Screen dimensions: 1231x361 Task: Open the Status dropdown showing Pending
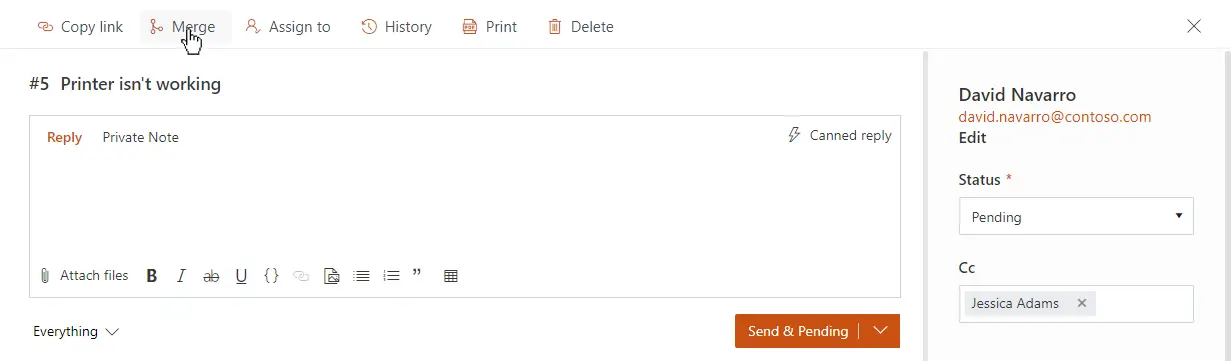[x=1076, y=216]
